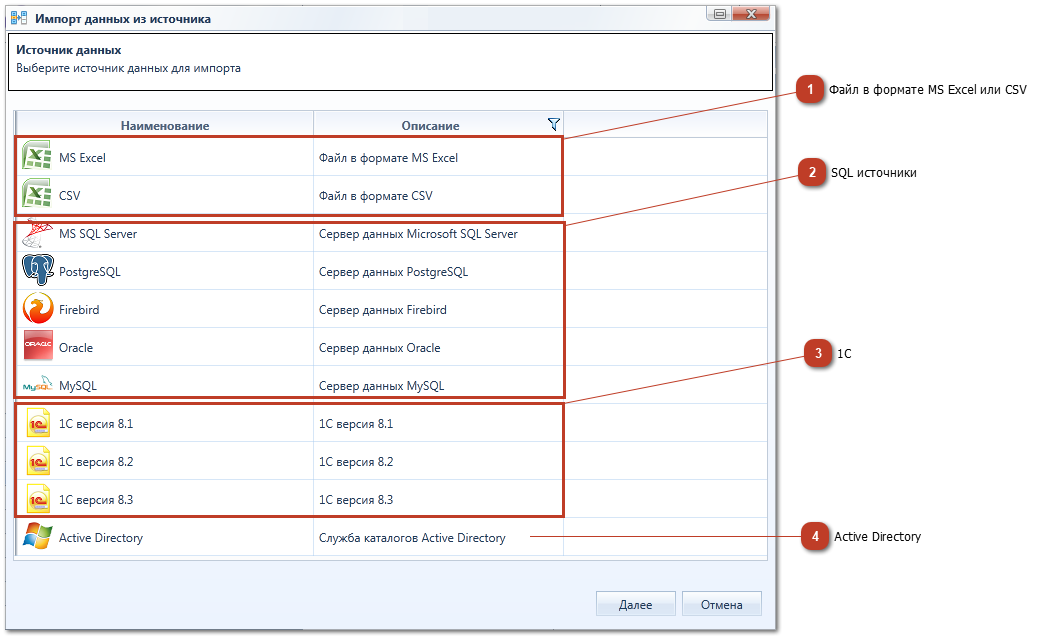Select the MS SQL Server name cell
Image resolution: width=1043 pixels, height=639 pixels.
[x=164, y=233]
